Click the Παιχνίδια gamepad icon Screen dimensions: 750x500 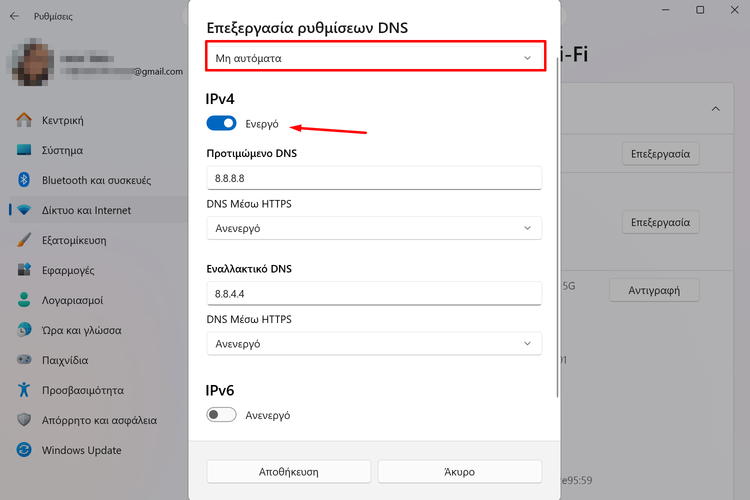(25, 360)
